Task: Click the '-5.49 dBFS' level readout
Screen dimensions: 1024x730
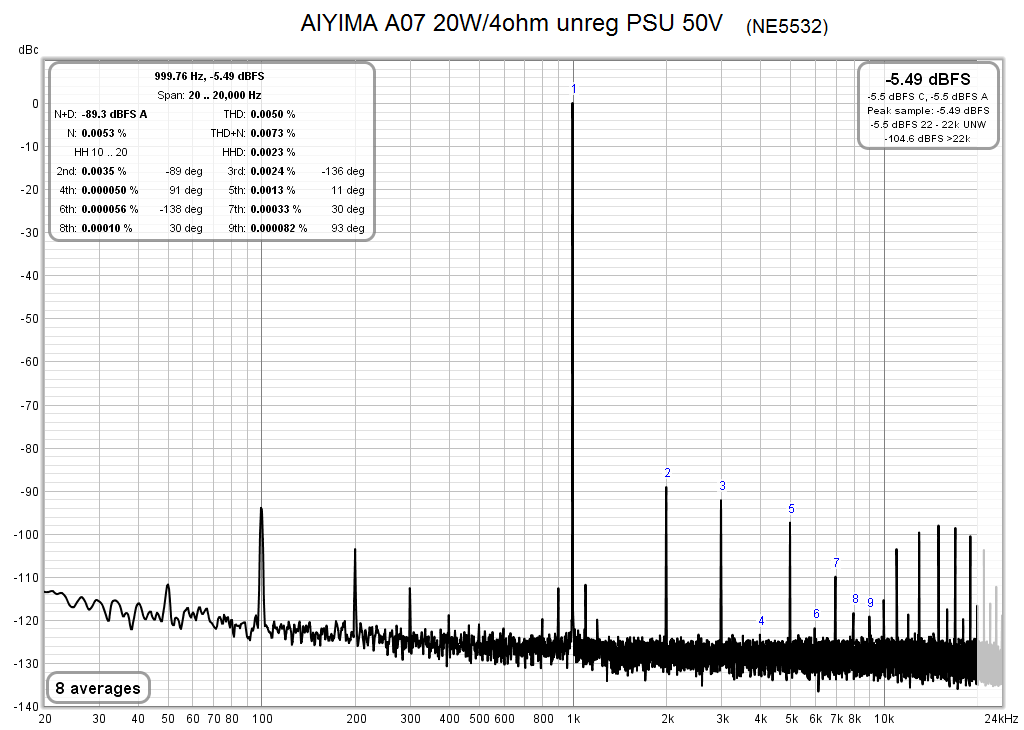Action: [x=927, y=79]
